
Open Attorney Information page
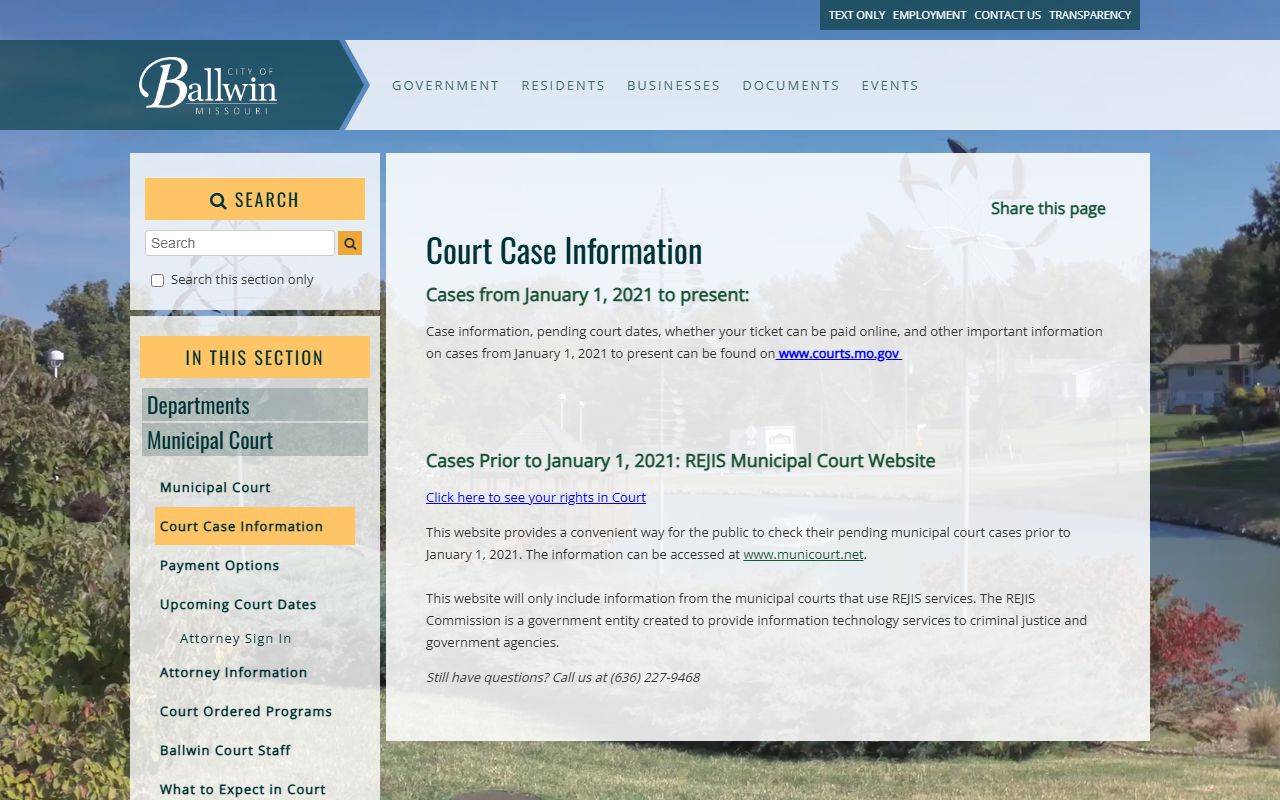click(233, 672)
